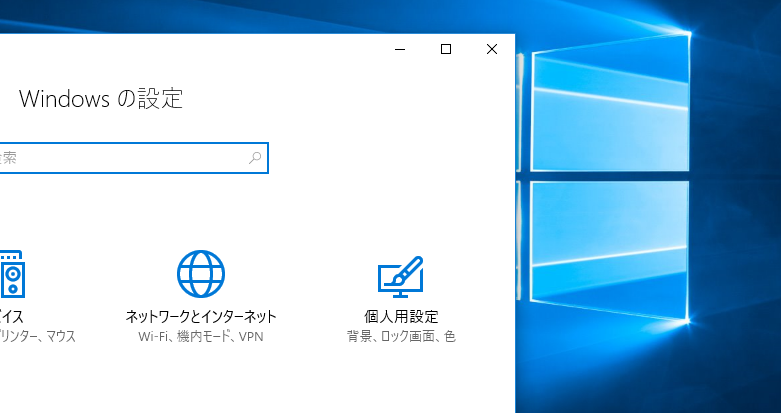Open the ネットワークとインターネット globe icon
Image resolution: width=781 pixels, height=413 pixels.
coord(201,274)
